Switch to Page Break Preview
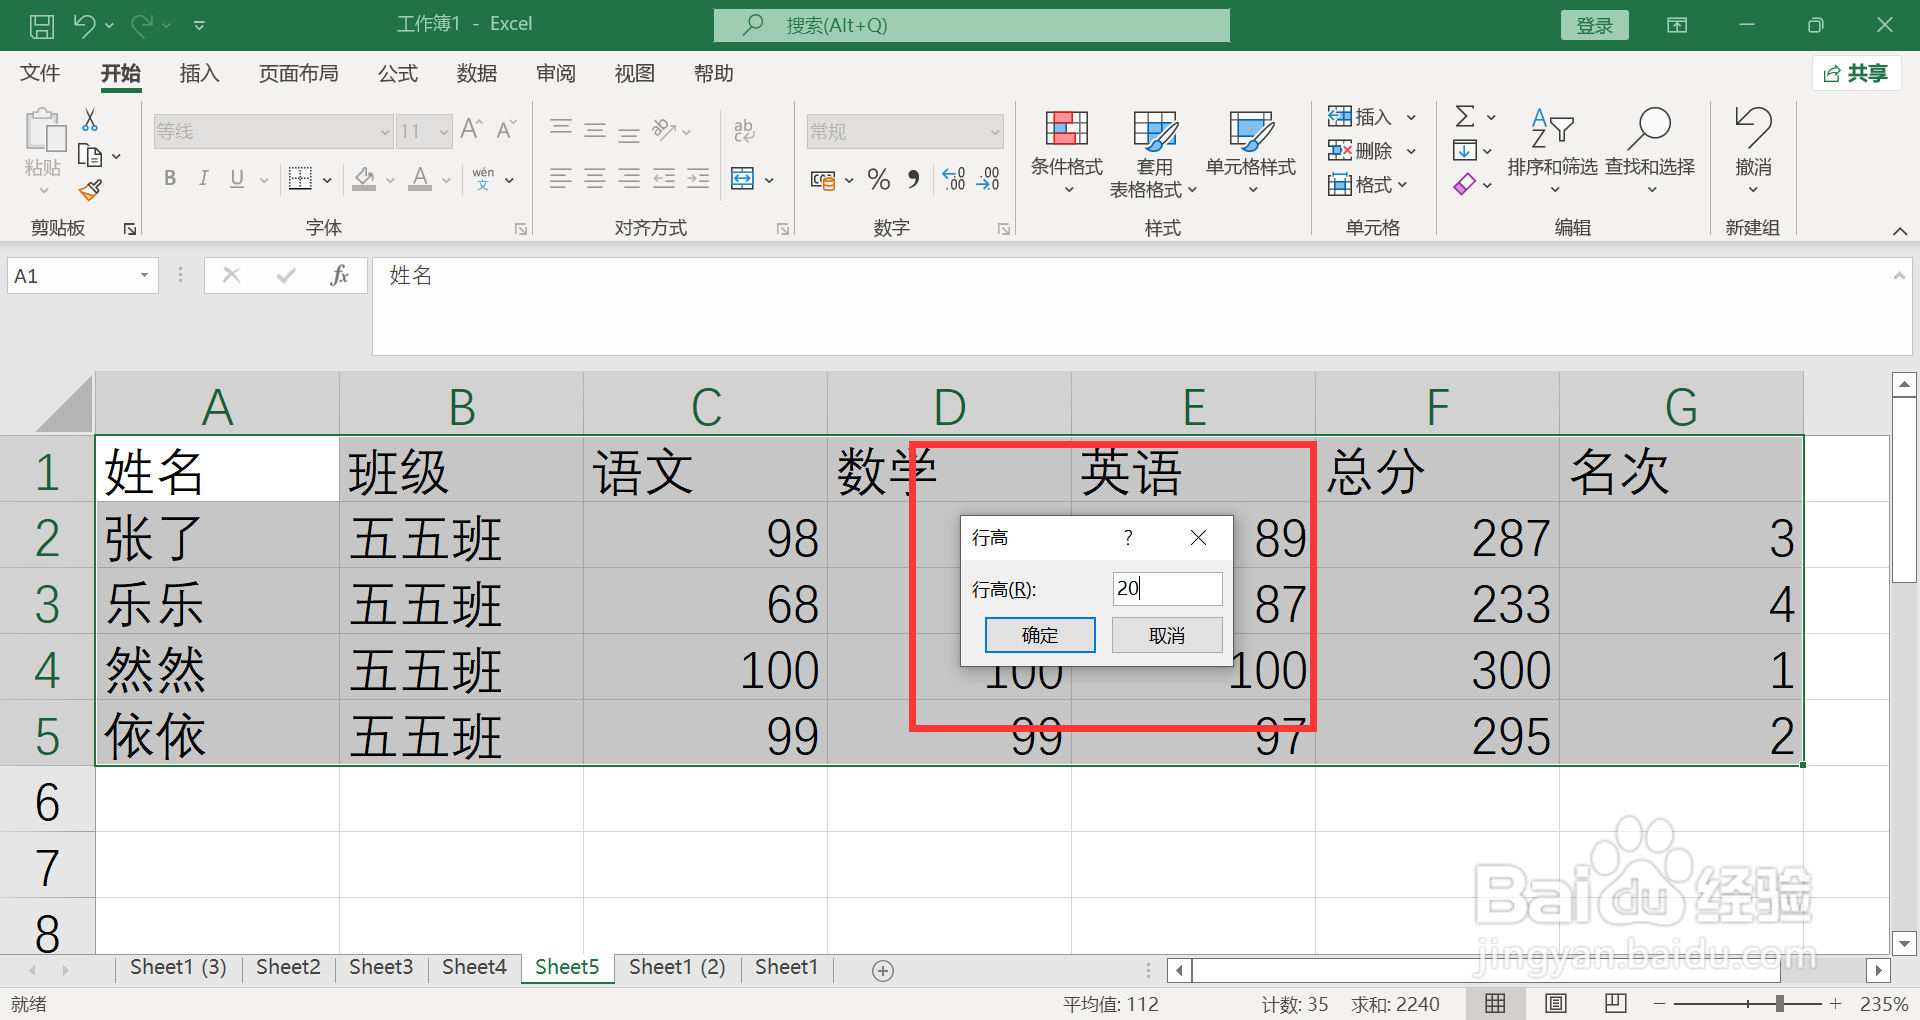 point(1615,1004)
